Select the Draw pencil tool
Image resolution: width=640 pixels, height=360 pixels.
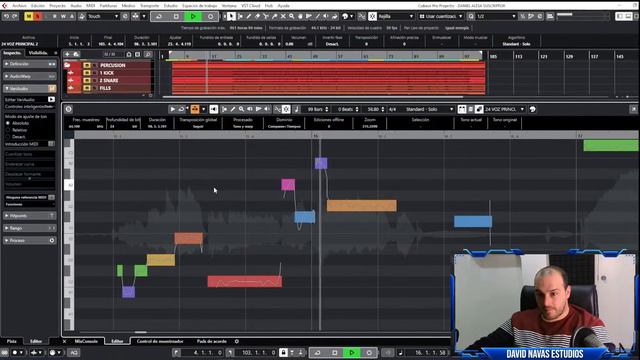coord(249,16)
